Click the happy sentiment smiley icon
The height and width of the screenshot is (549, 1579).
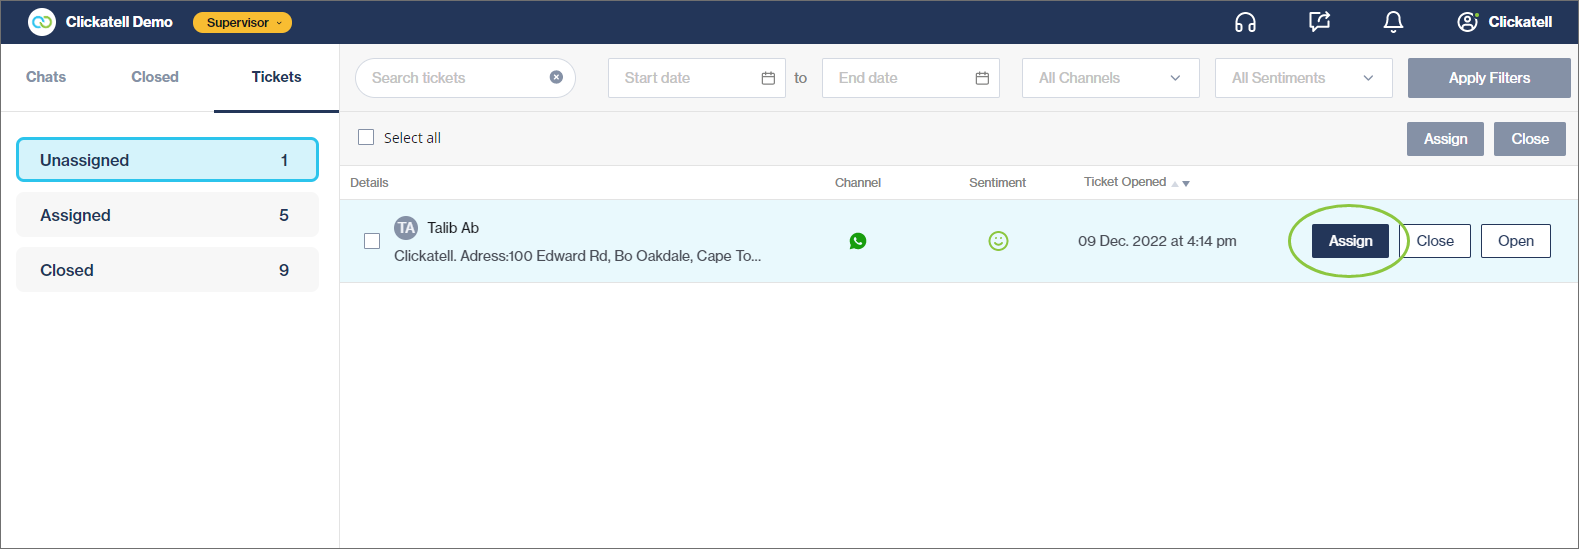(x=998, y=241)
